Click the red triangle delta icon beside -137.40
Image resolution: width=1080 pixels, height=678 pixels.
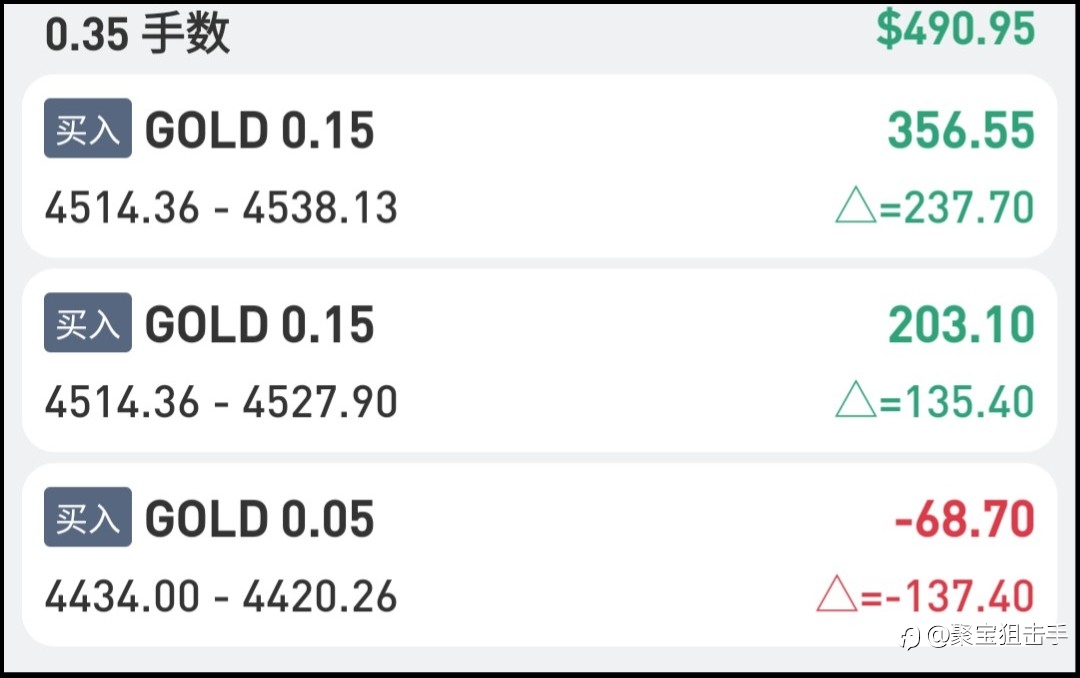point(838,596)
